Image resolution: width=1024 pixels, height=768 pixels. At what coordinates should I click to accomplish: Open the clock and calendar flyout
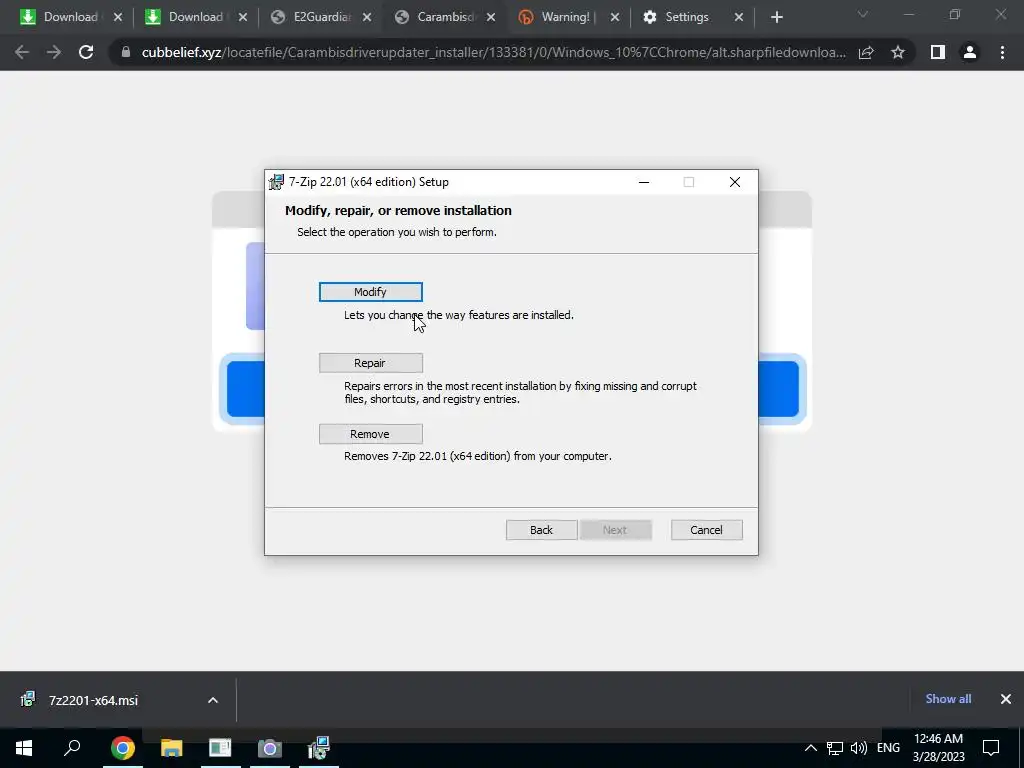pos(938,748)
